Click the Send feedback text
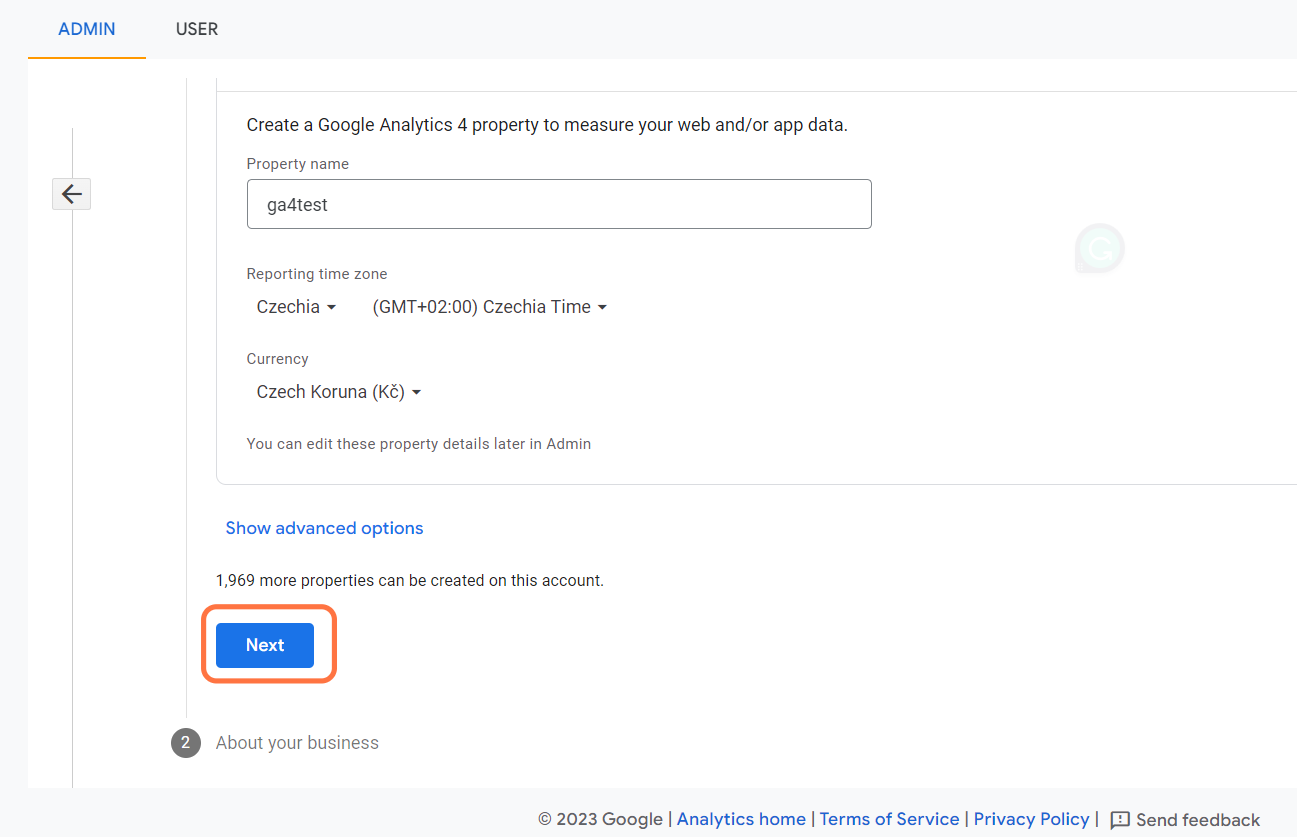 pyautogui.click(x=1198, y=820)
